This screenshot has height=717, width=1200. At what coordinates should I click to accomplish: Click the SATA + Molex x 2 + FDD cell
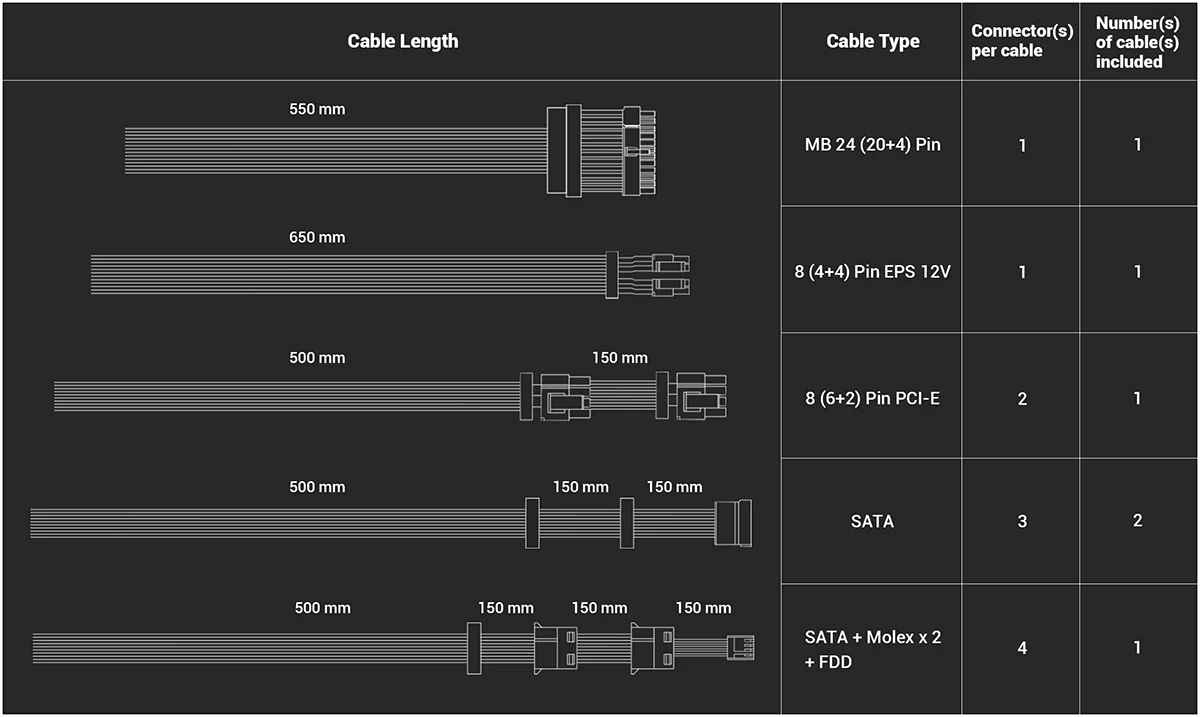[872, 648]
